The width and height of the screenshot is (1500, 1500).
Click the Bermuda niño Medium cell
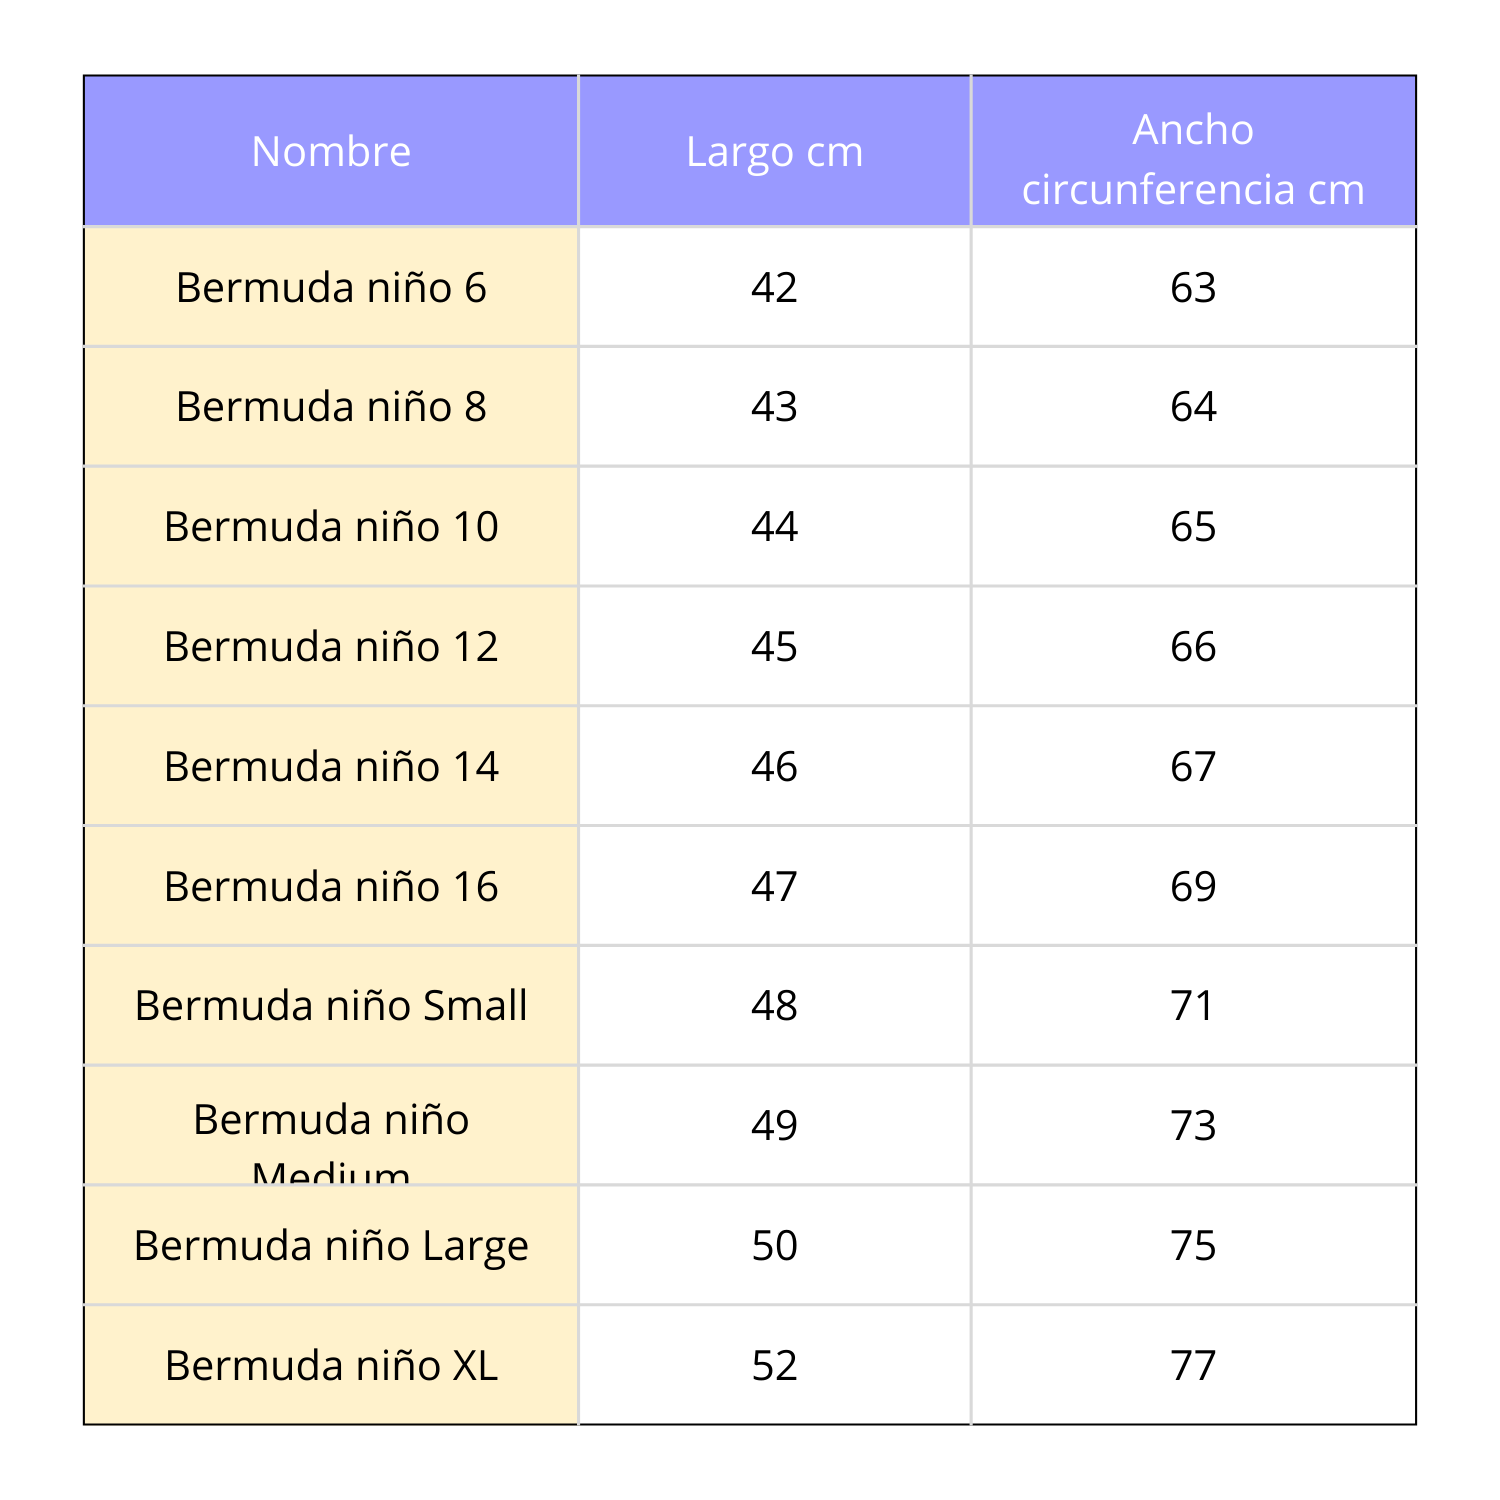(331, 1126)
